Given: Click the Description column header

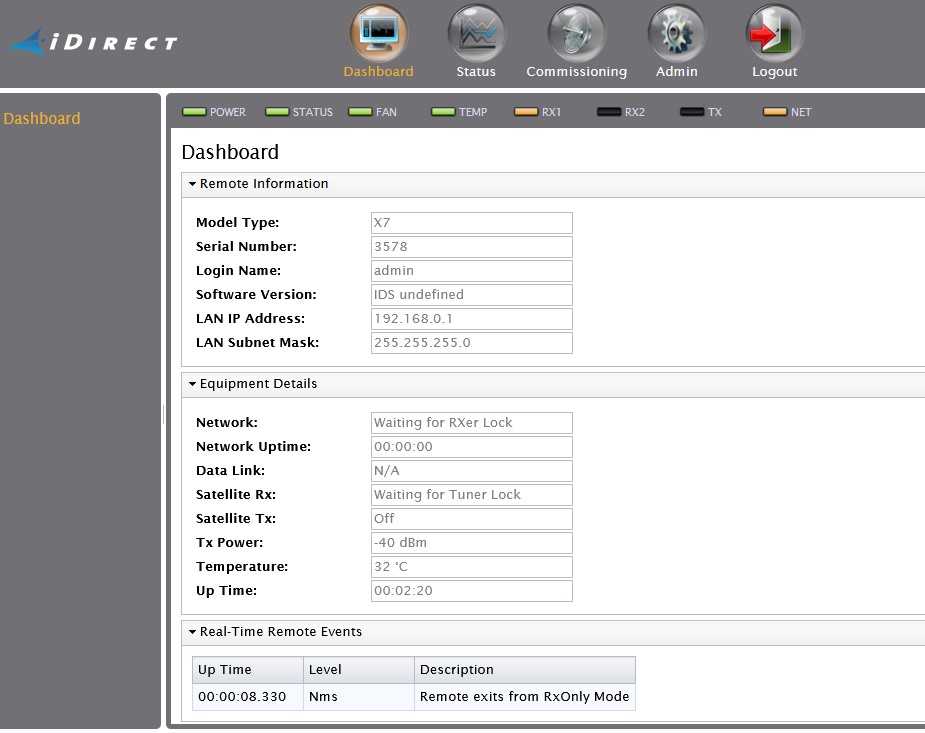Looking at the screenshot, I should click(525, 670).
